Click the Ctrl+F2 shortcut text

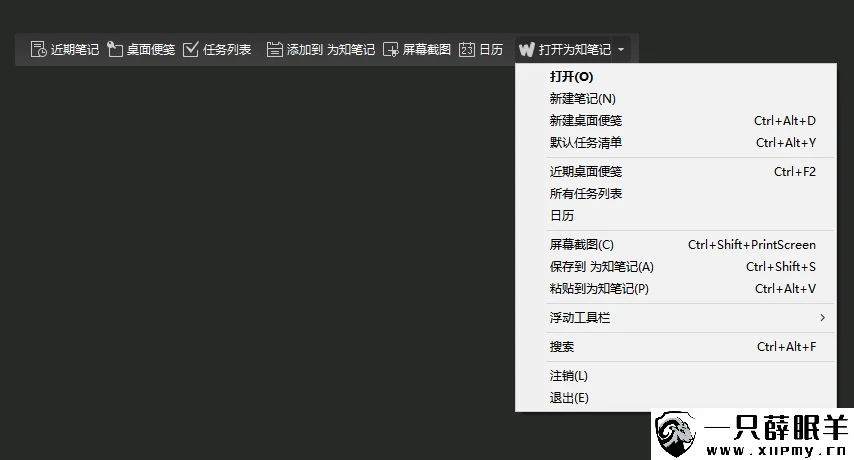pos(795,171)
